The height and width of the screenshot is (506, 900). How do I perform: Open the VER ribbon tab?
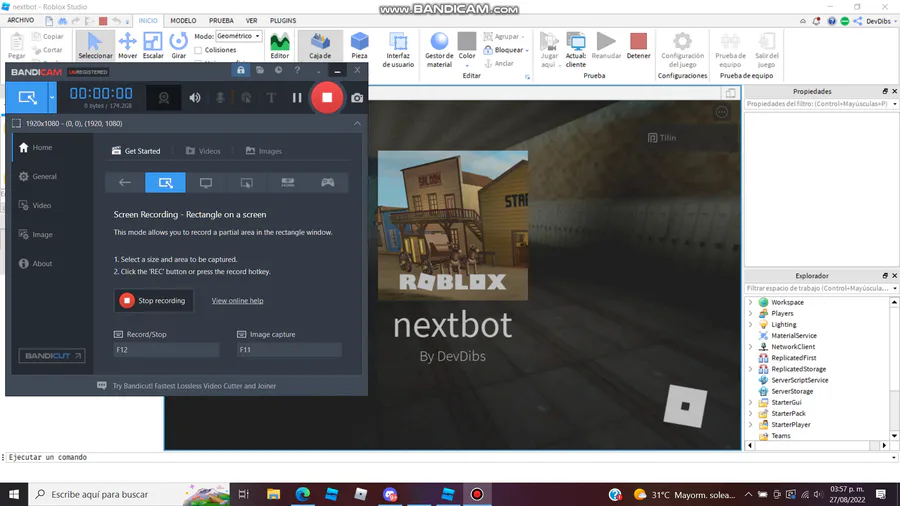[251, 21]
